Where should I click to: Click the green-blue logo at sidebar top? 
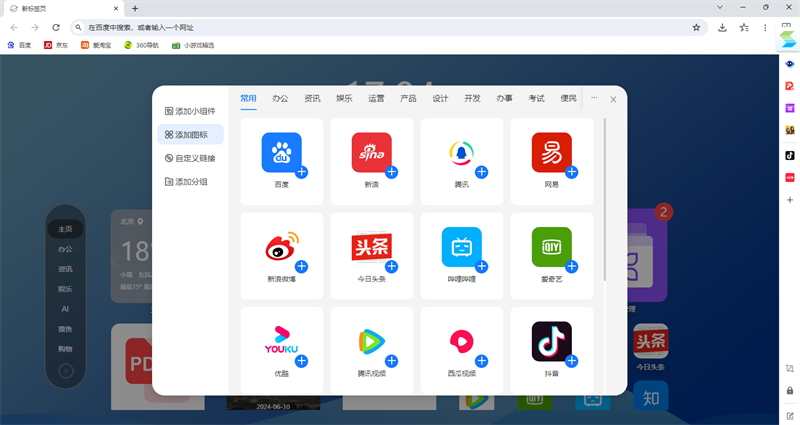[x=788, y=39]
